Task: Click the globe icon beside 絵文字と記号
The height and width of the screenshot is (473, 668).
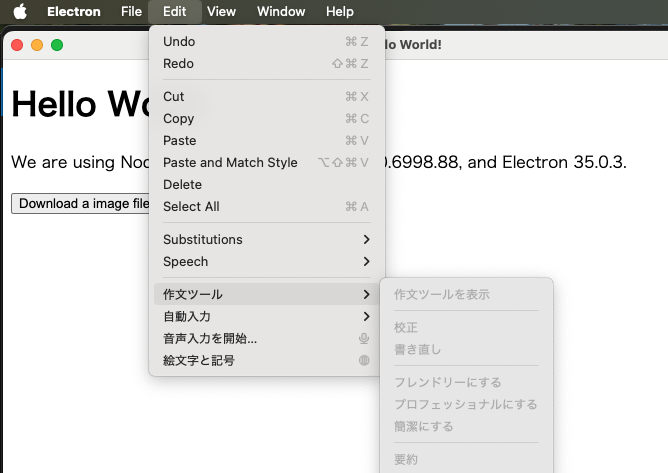Action: pyautogui.click(x=364, y=361)
